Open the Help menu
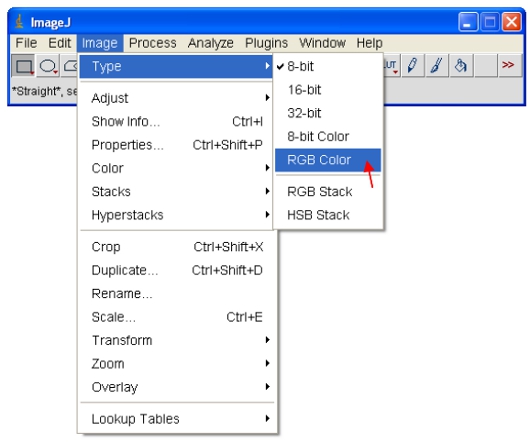Viewport: 530px width, 442px height. [x=369, y=43]
